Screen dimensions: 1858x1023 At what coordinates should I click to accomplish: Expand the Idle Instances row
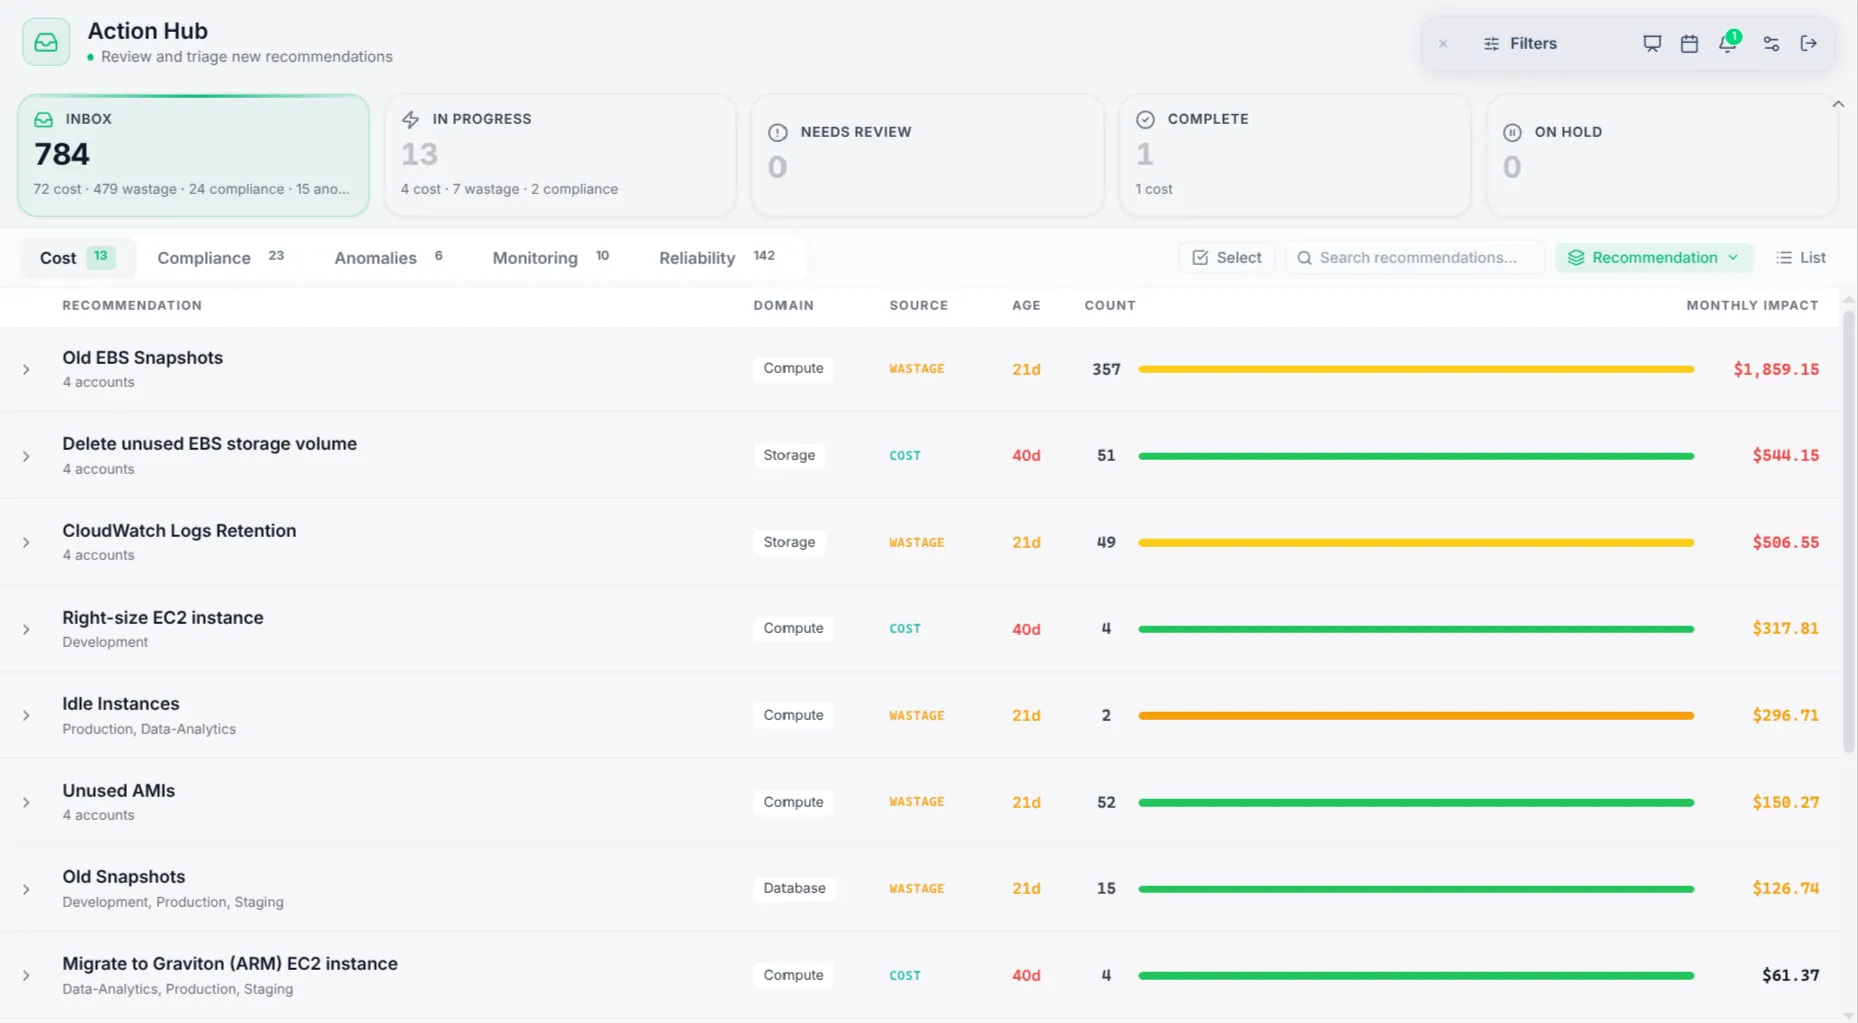tap(26, 716)
